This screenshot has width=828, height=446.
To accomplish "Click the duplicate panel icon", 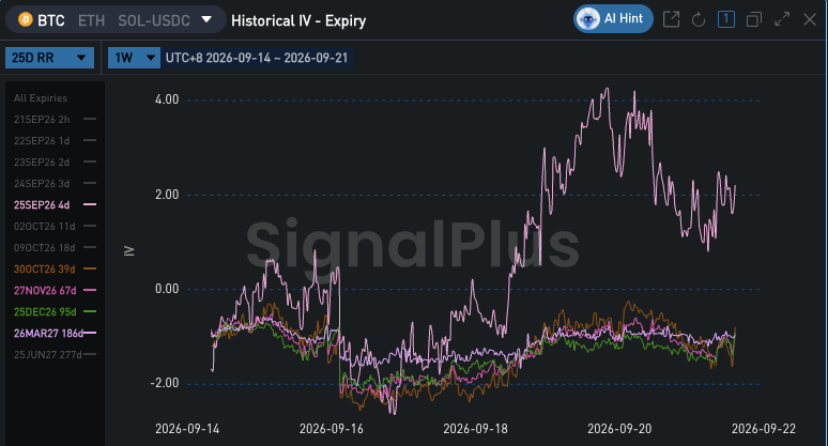I will click(754, 20).
